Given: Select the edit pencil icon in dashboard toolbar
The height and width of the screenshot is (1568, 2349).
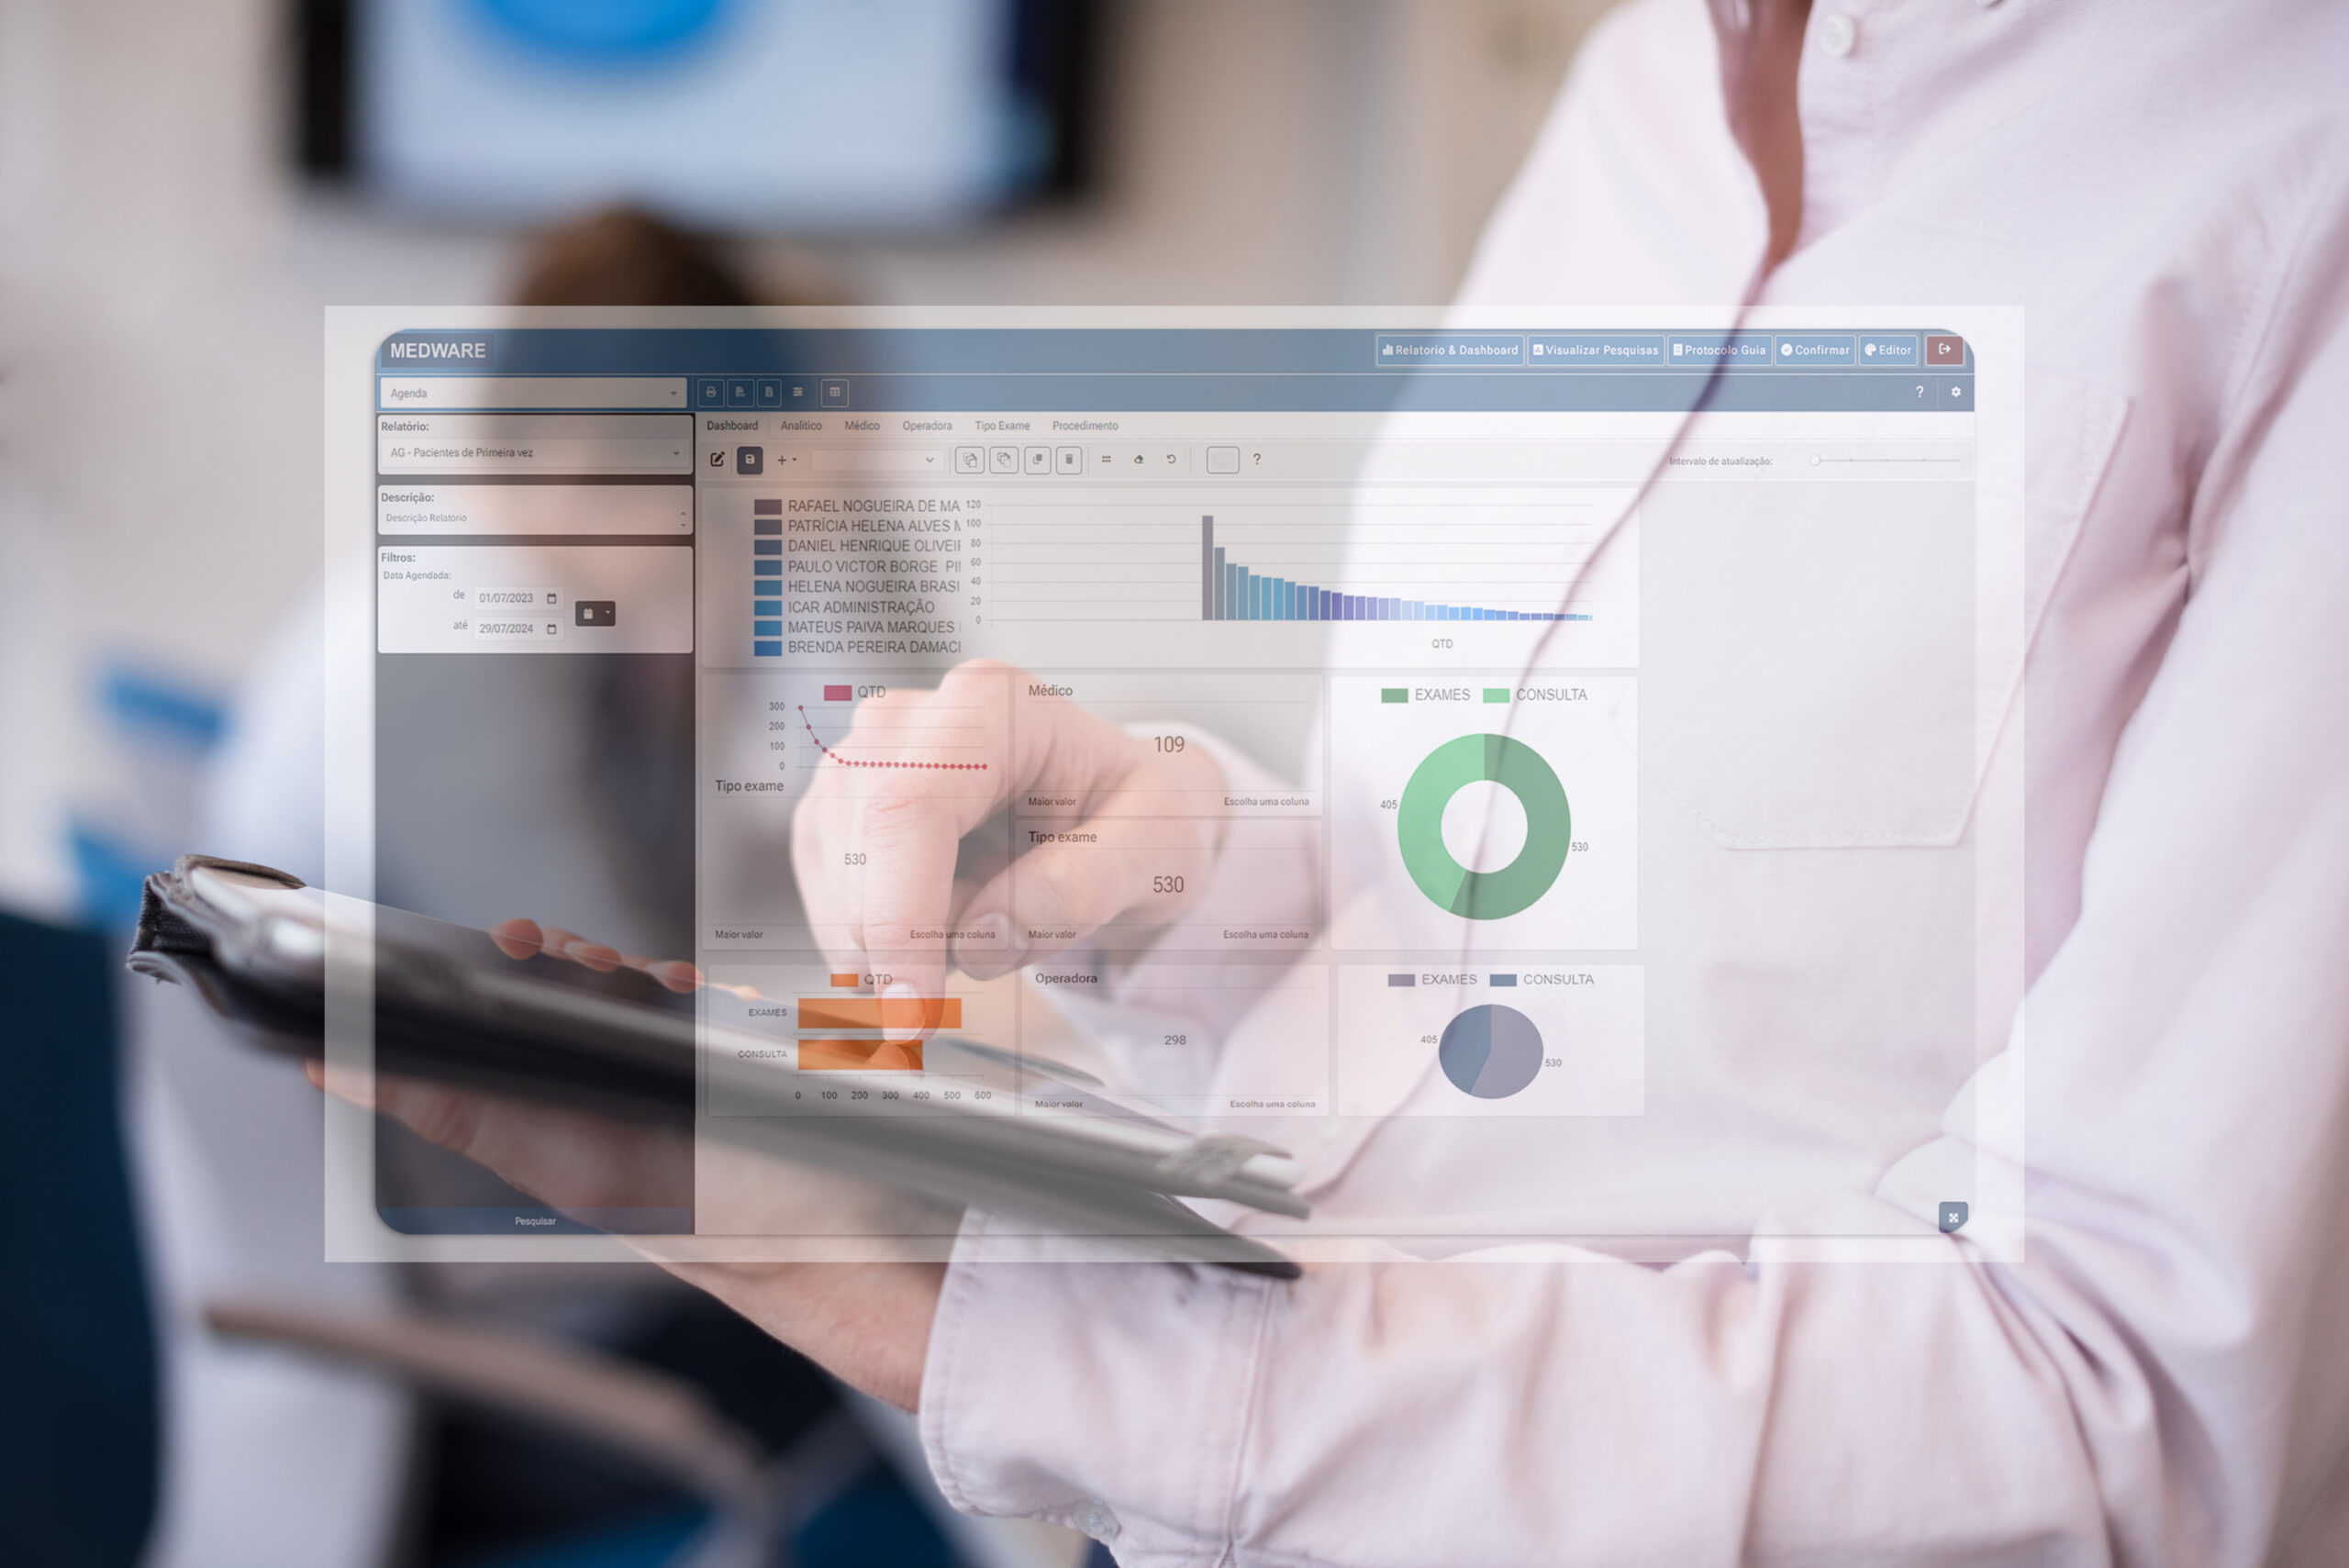Looking at the screenshot, I should click(x=718, y=461).
